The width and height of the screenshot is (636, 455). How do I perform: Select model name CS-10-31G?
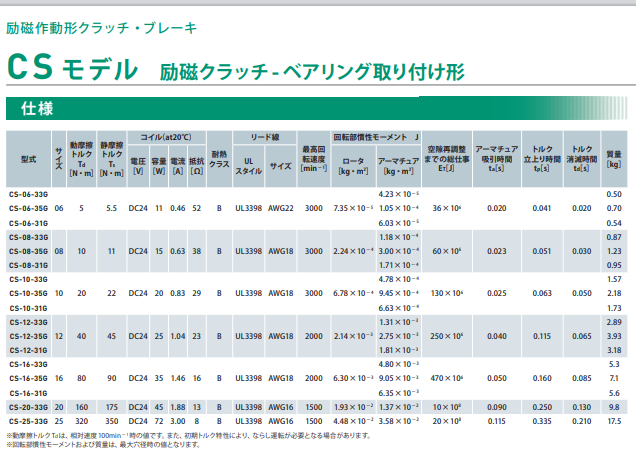[x=28, y=309]
